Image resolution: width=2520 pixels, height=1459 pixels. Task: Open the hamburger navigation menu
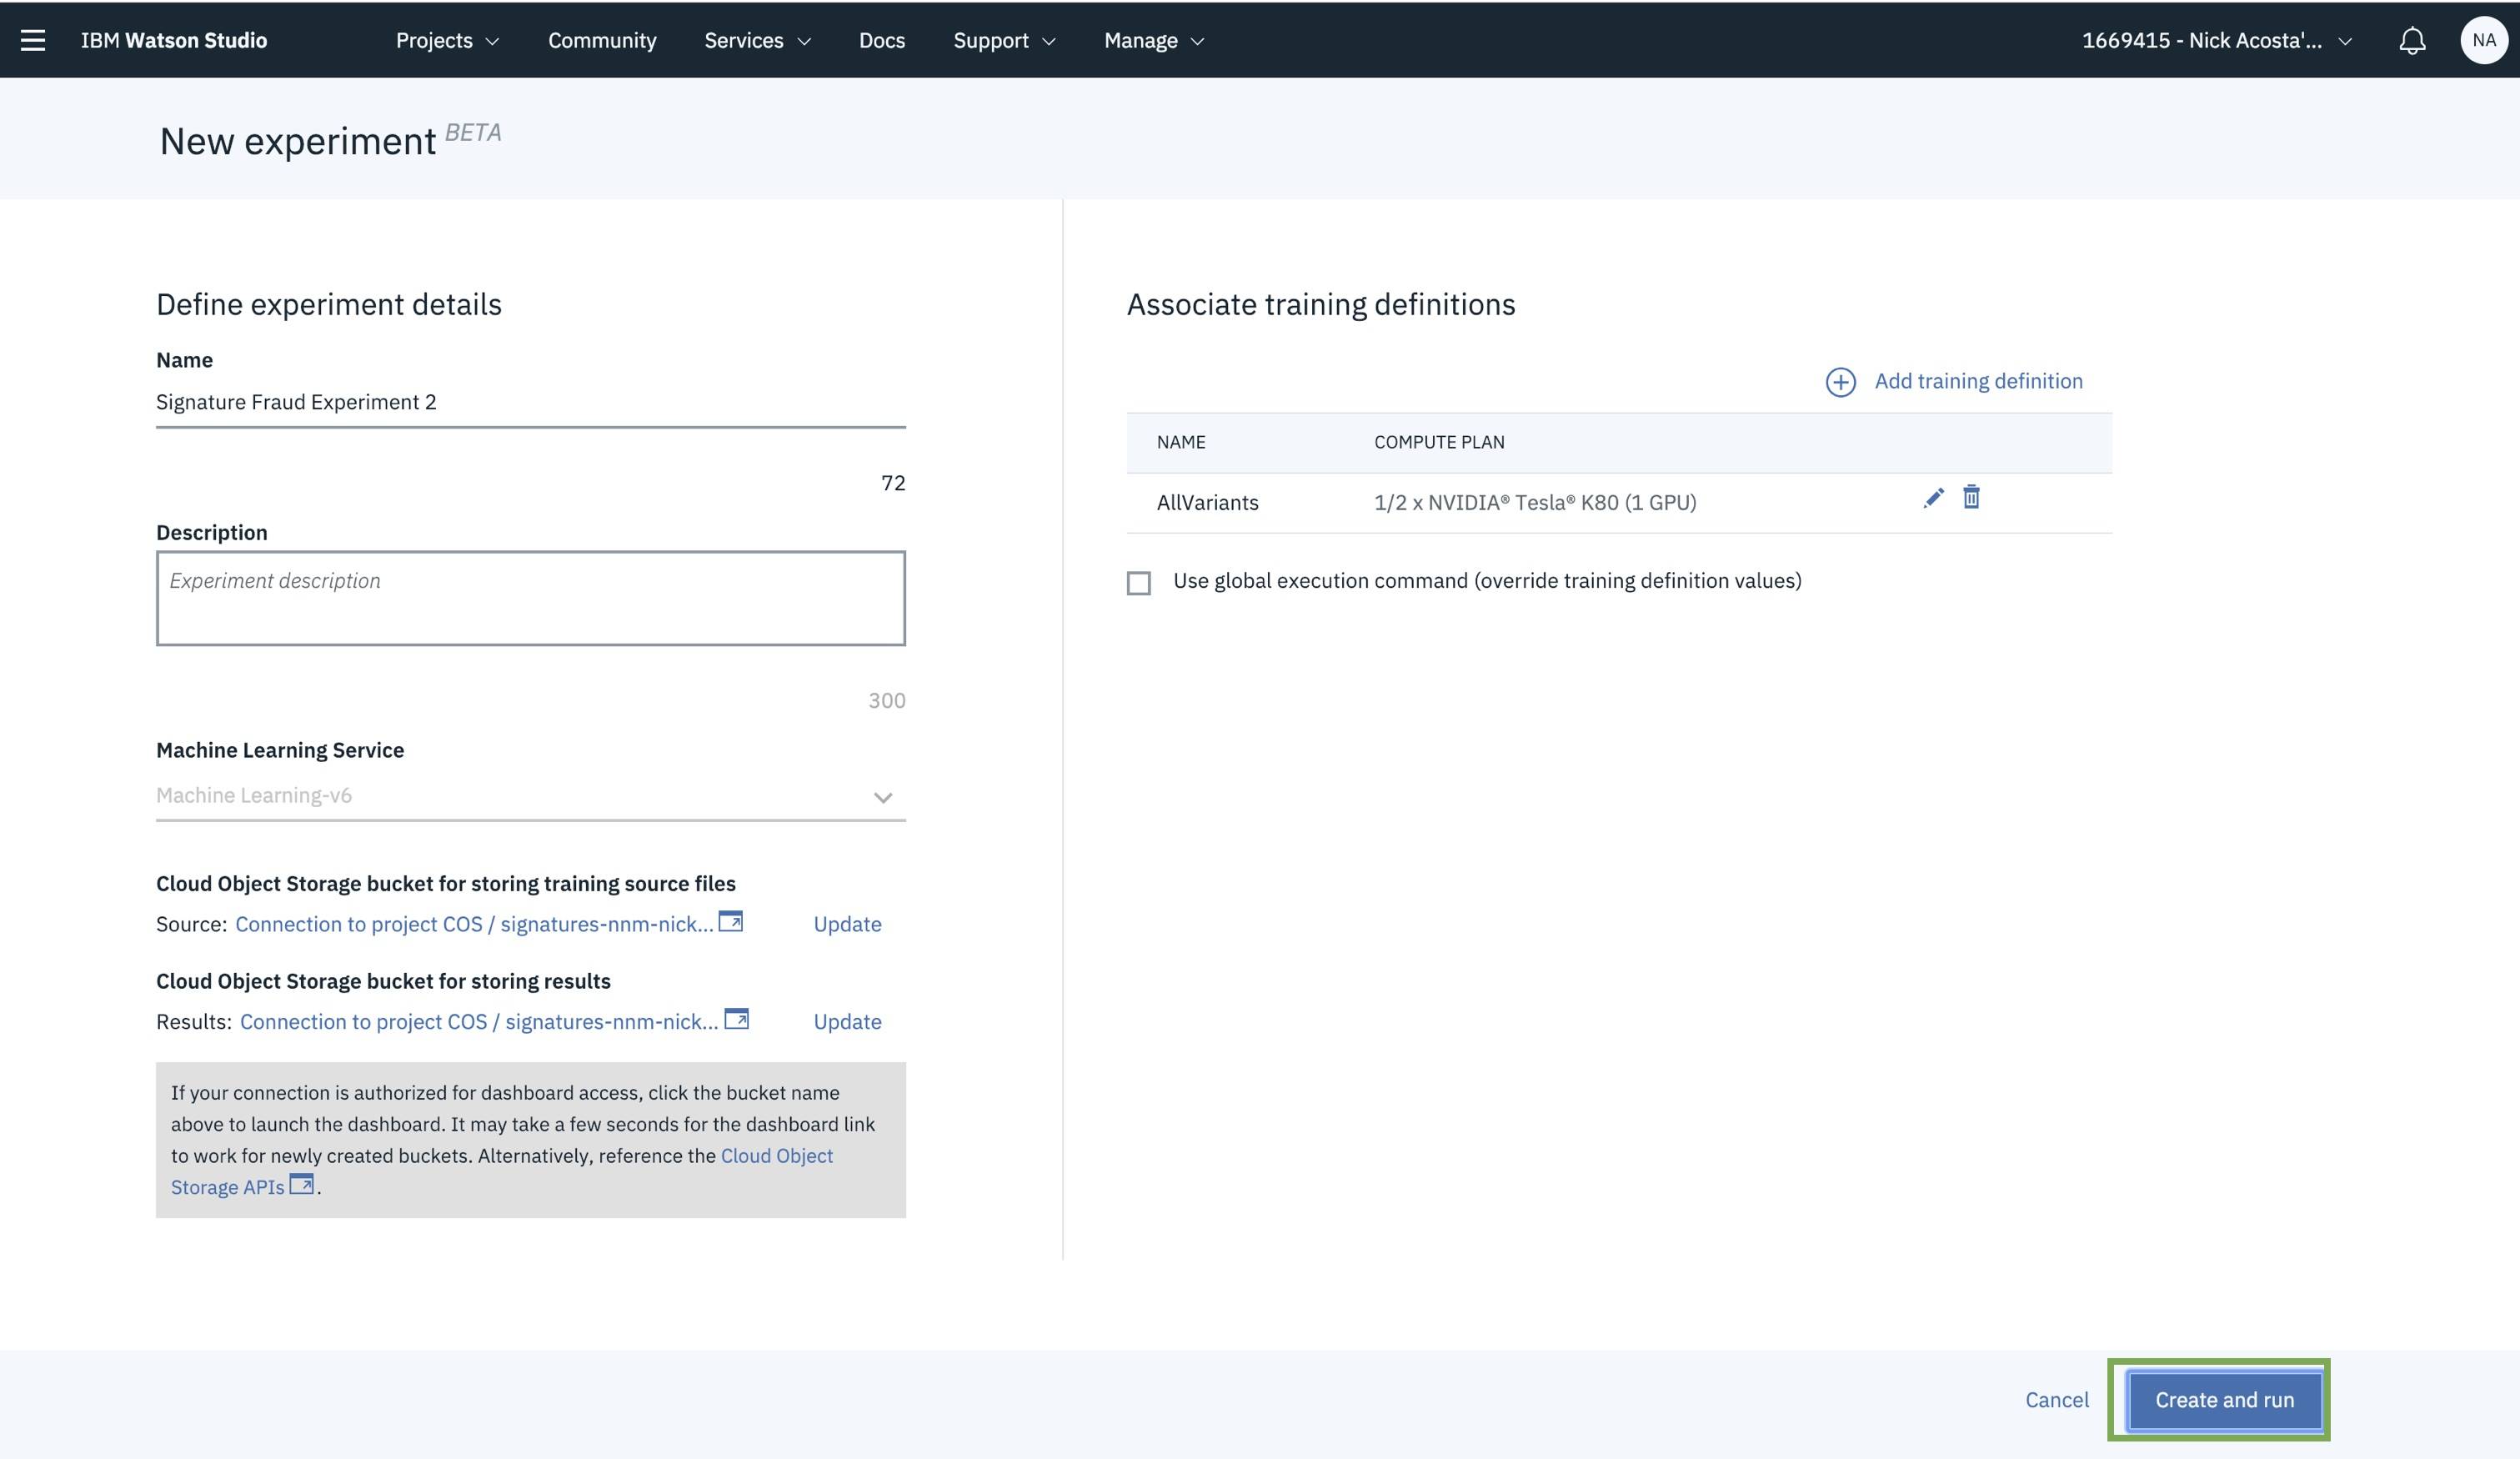(33, 40)
